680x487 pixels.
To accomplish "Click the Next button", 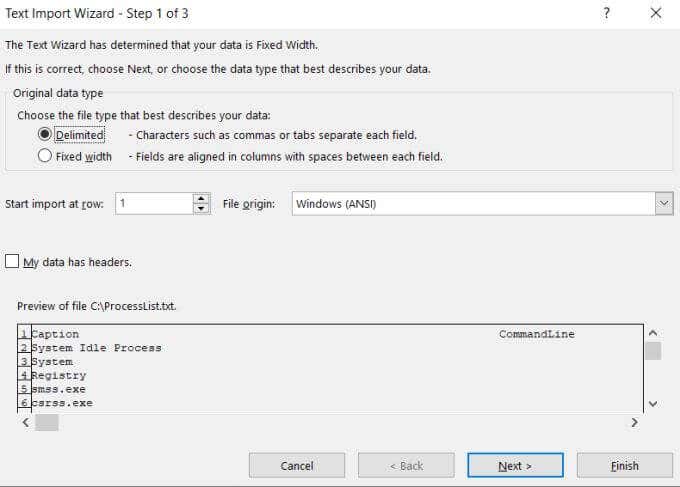I will pyautogui.click(x=515, y=465).
